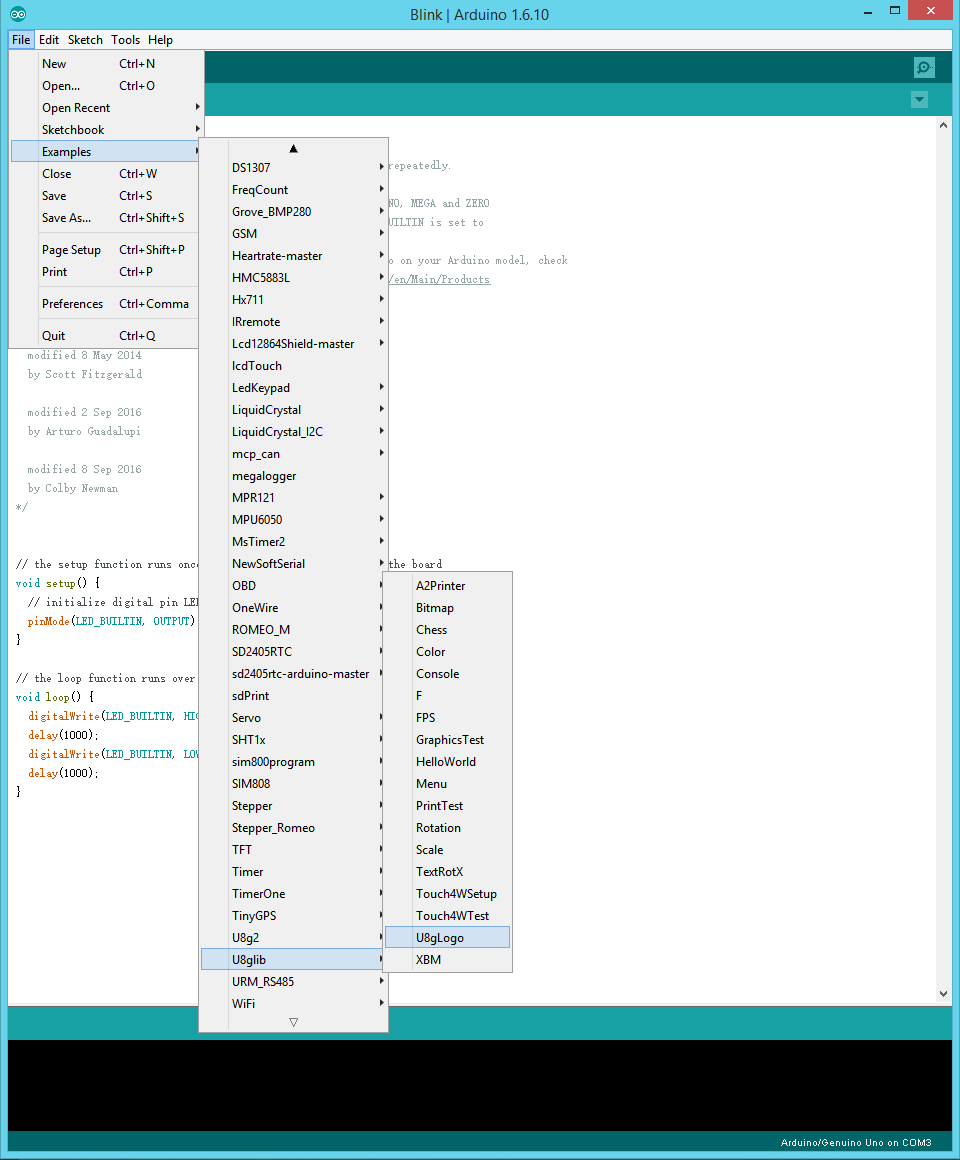Click editor scrollbar up arrow
The width and height of the screenshot is (960, 1160).
click(943, 125)
